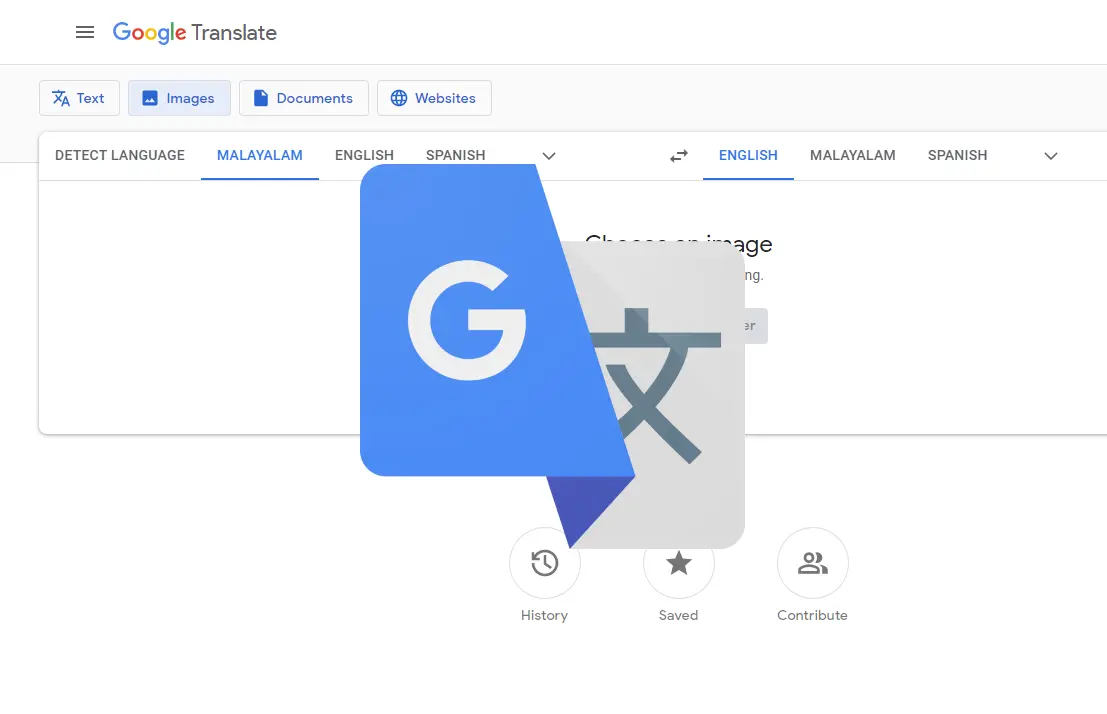Select the Text translation icon
The image size is (1107, 714).
coord(61,97)
